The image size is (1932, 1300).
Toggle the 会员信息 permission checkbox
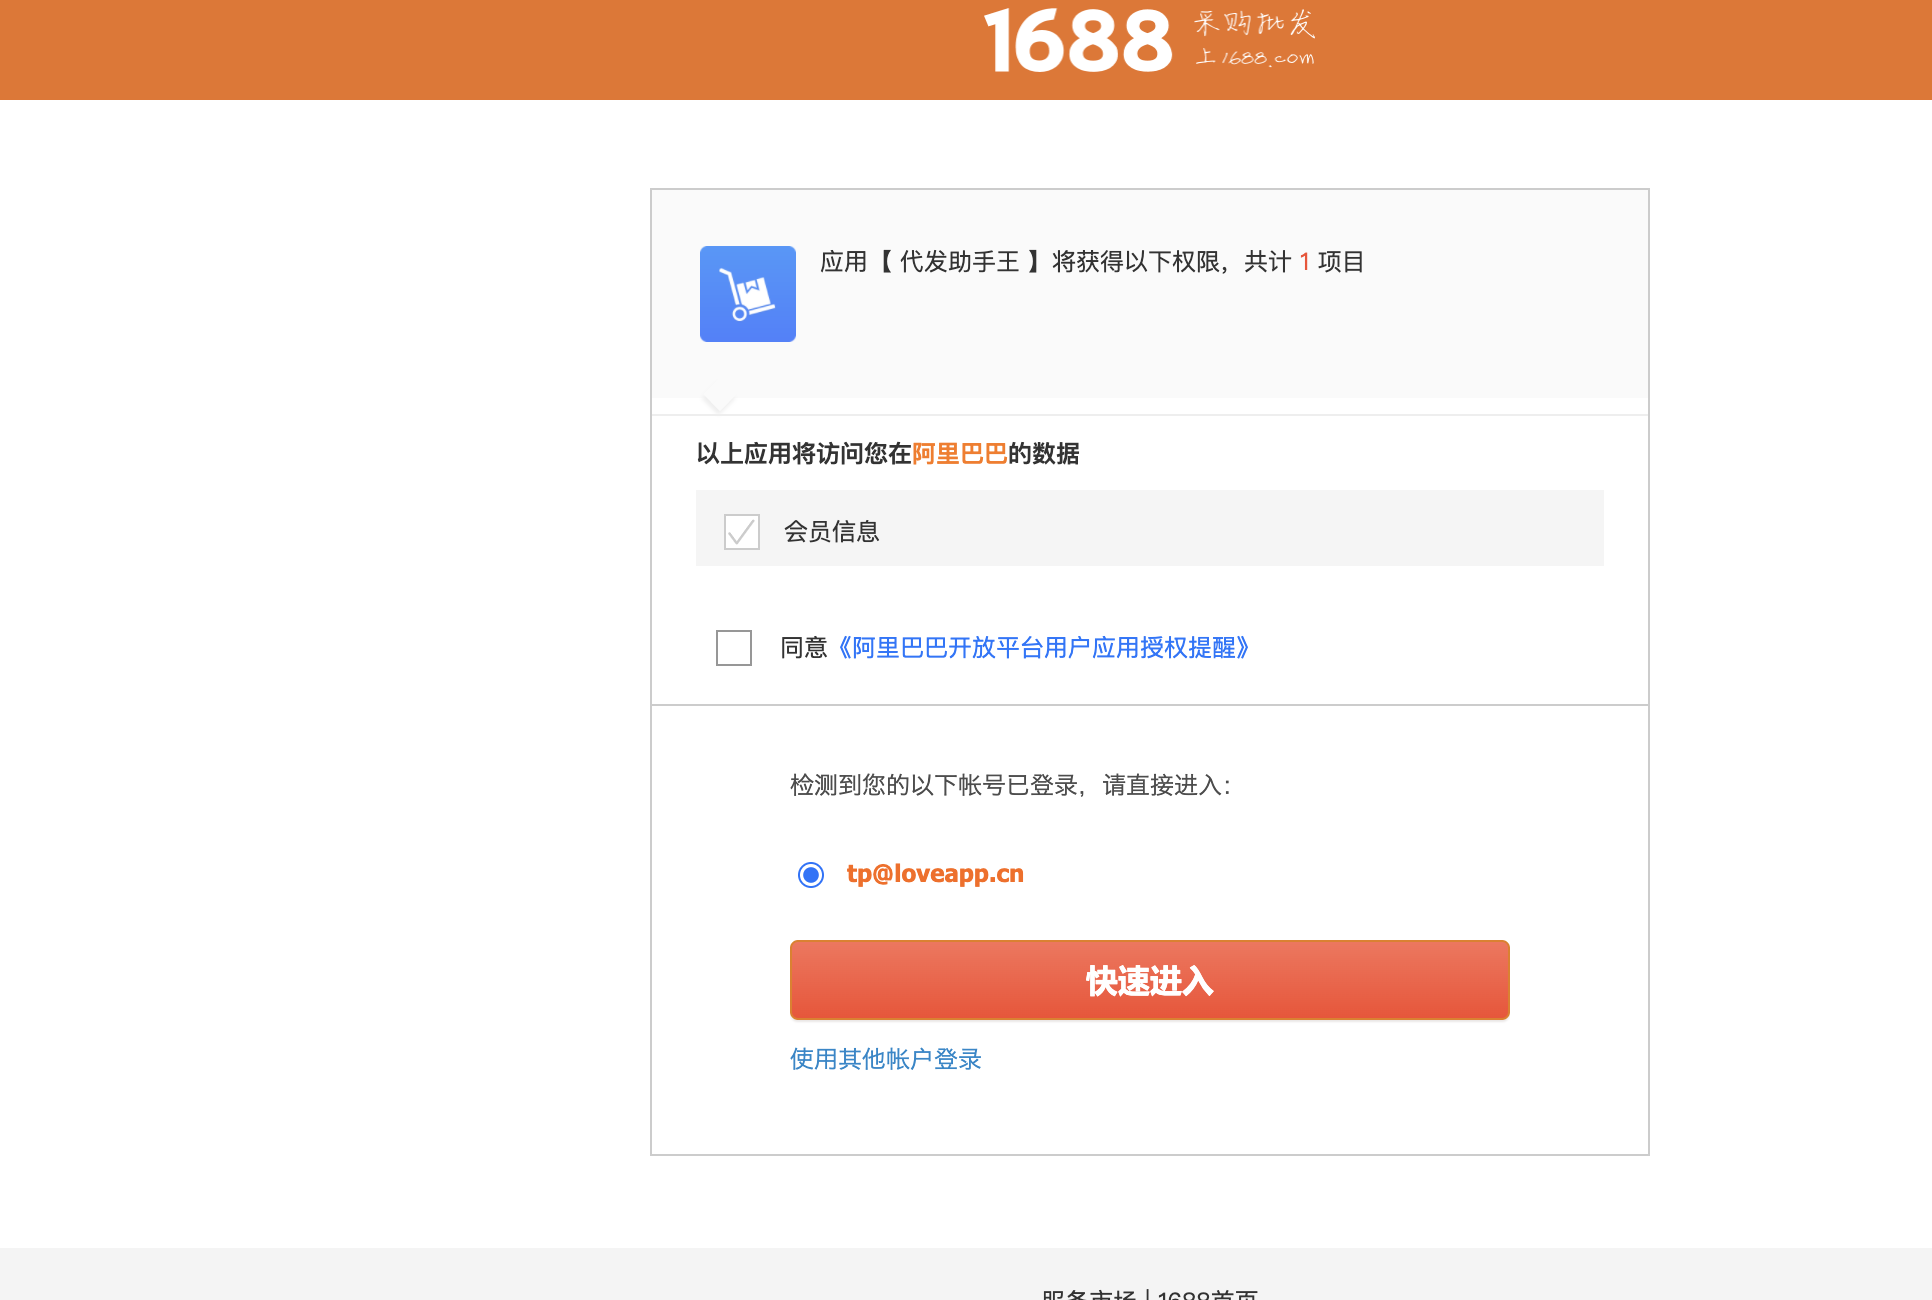coord(742,532)
